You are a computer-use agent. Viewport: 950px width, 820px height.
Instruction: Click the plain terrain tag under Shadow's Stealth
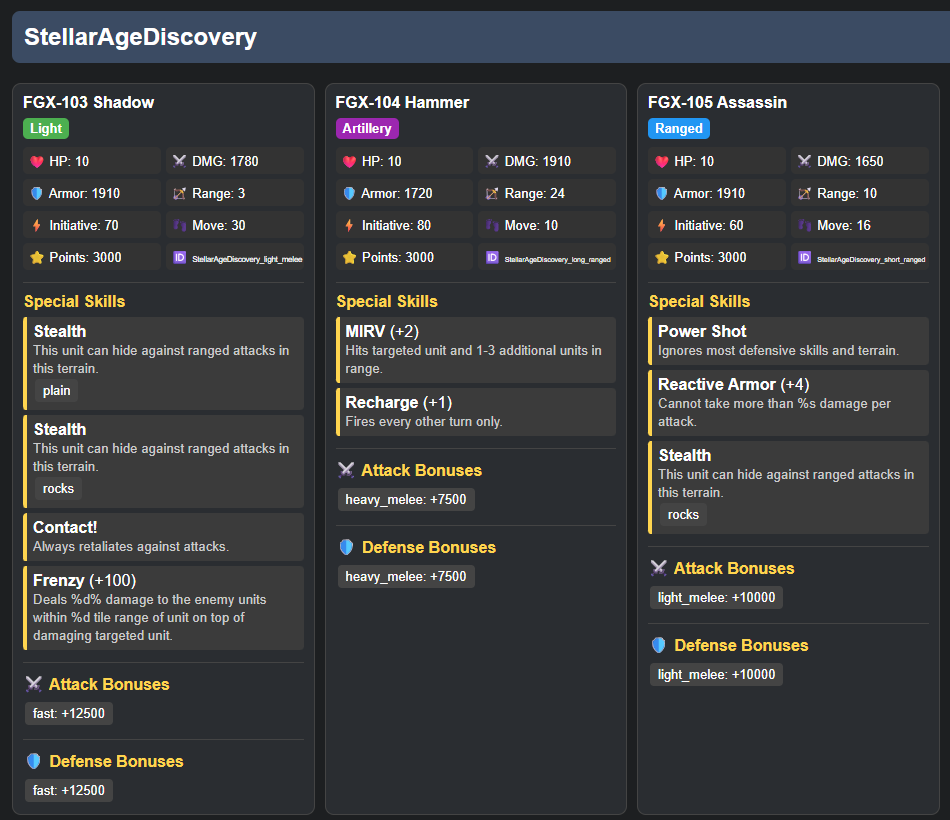tap(56, 391)
